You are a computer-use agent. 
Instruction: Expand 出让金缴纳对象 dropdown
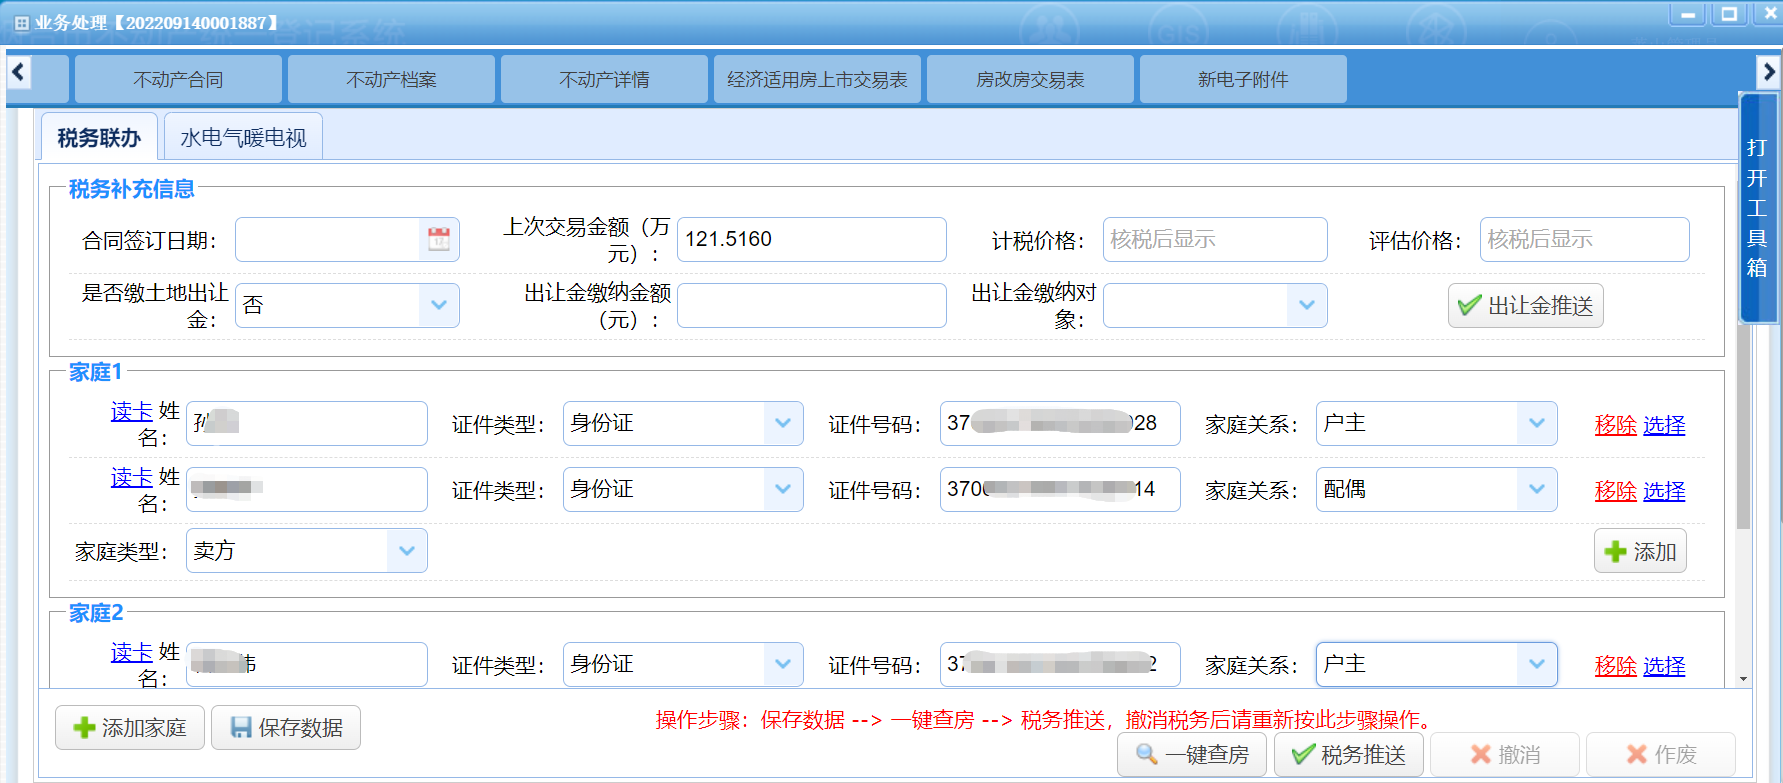[1306, 306]
